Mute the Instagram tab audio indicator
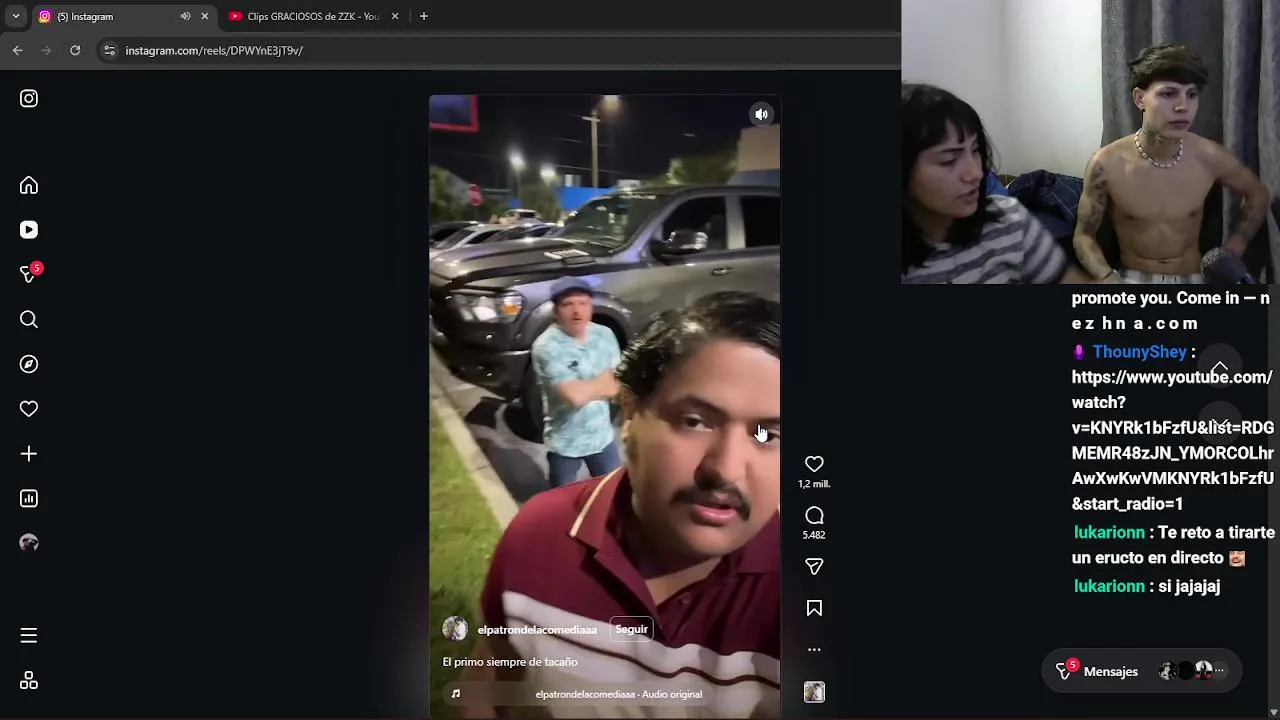Screen dimensions: 1280x720 pyautogui.click(x=185, y=16)
